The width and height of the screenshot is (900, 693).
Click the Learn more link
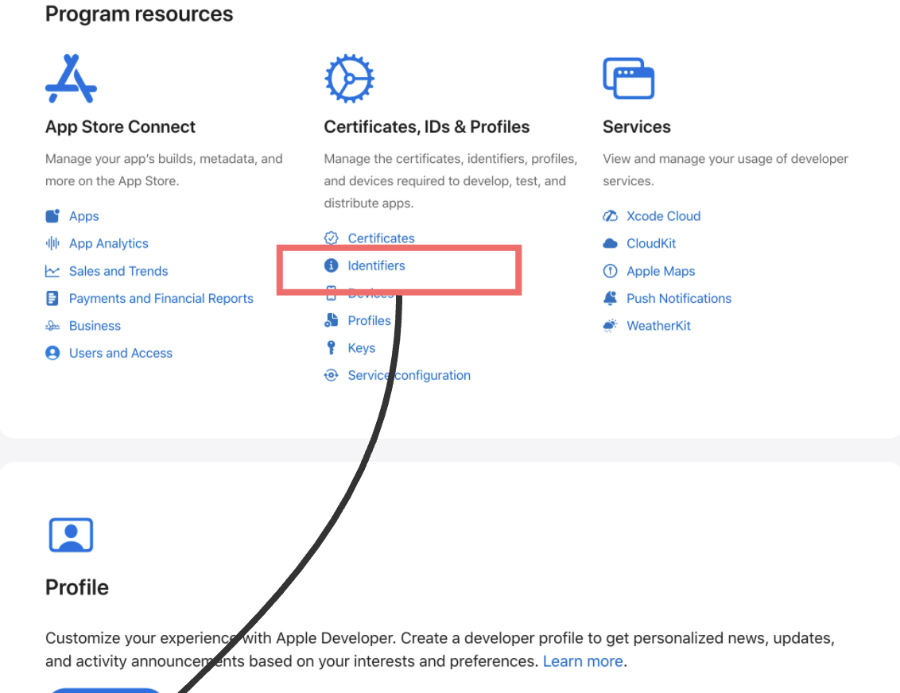[x=583, y=661]
